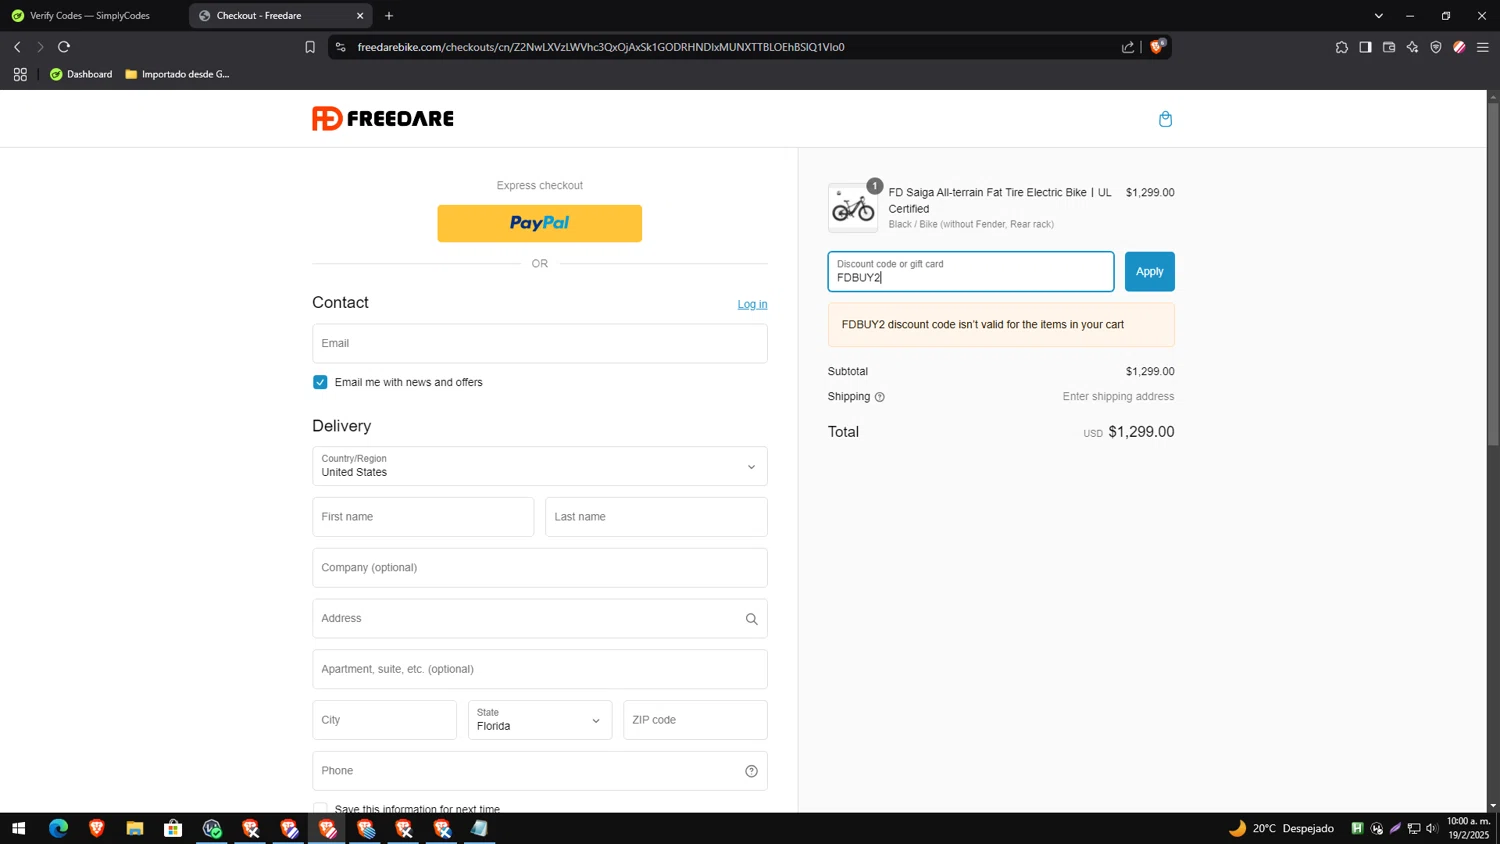Open a new browser tab
The image size is (1500, 844).
(389, 16)
